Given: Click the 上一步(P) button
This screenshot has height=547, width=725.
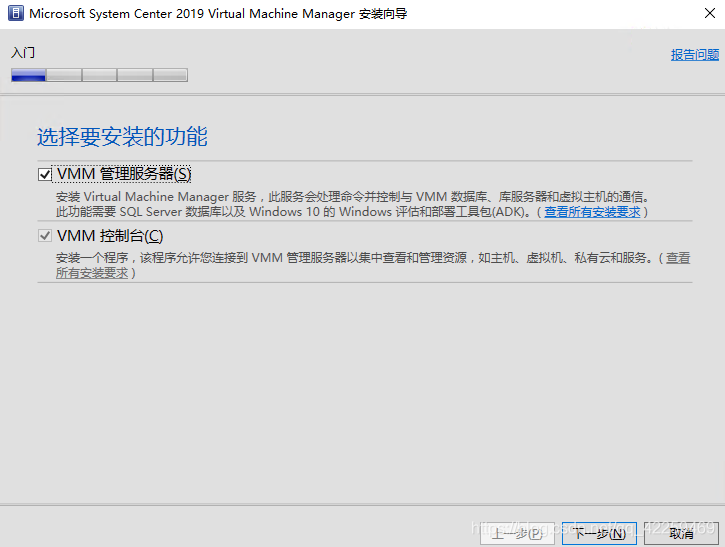Looking at the screenshot, I should 517,534.
